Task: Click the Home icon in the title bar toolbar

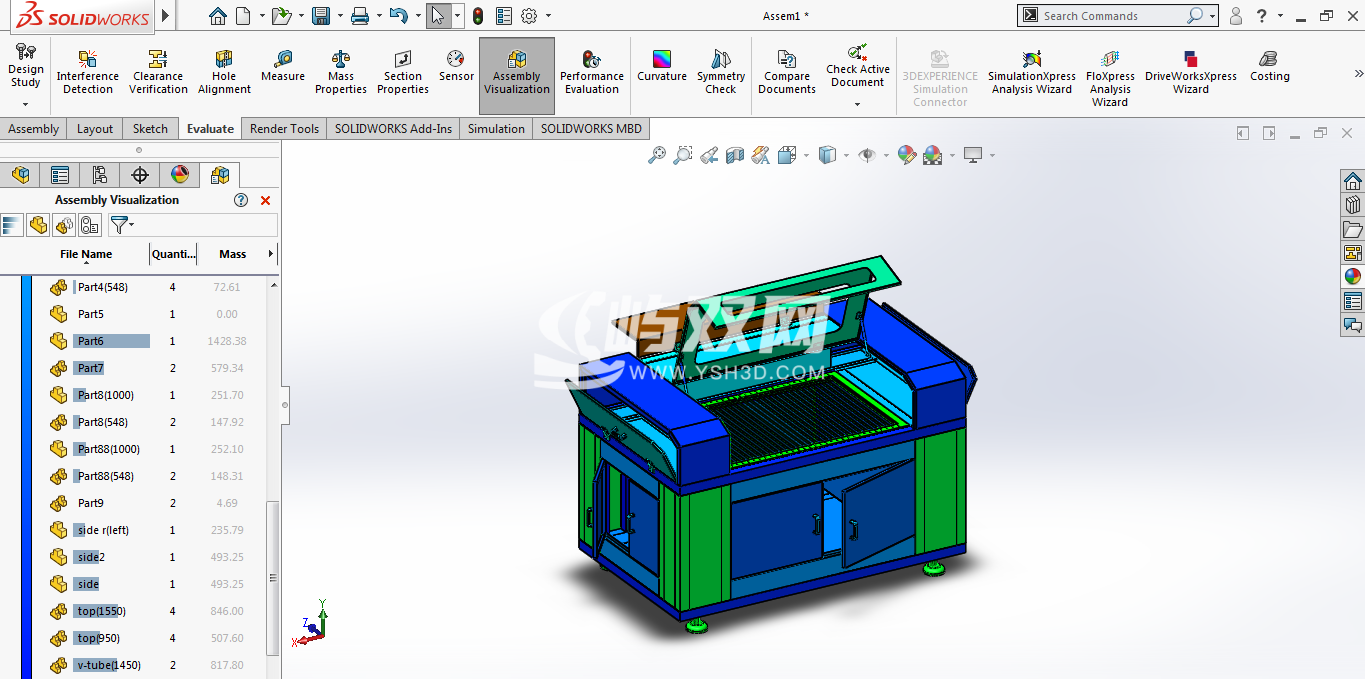Action: 218,16
